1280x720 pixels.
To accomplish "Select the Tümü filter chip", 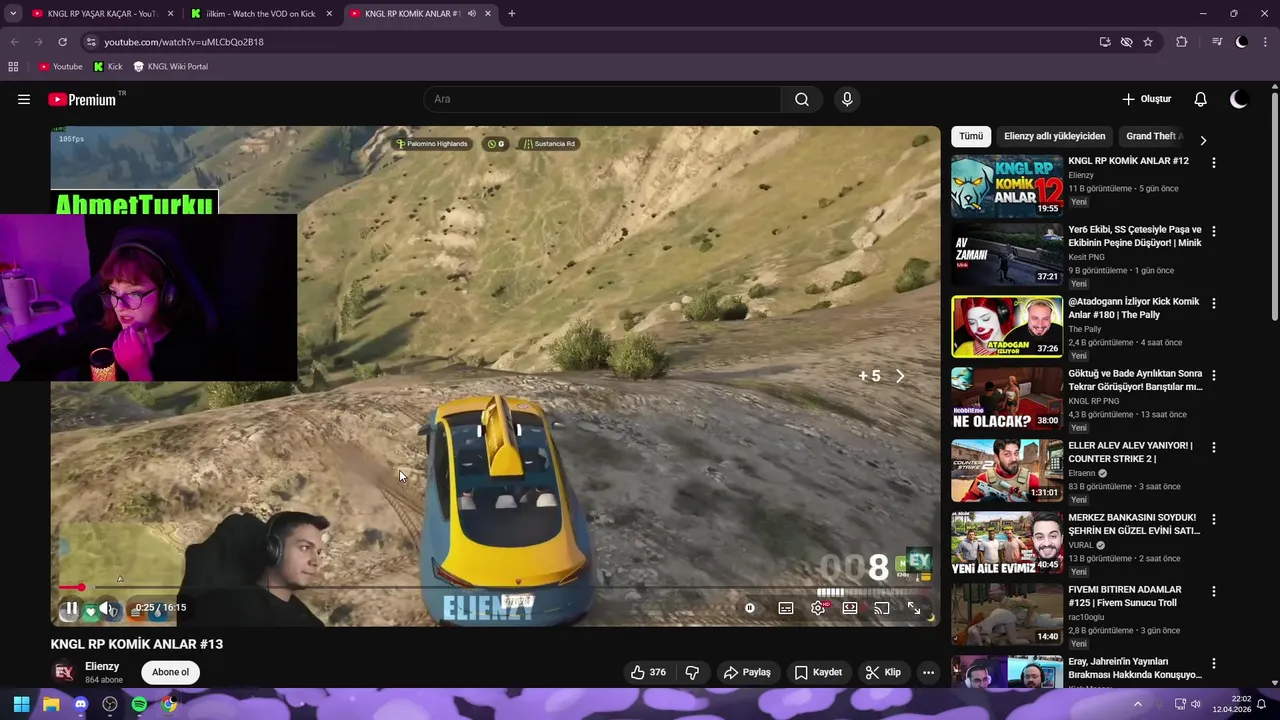I will (x=971, y=136).
